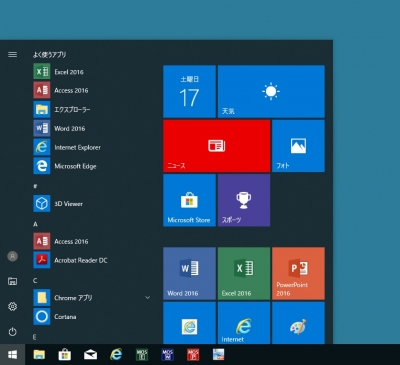Click the Windows Start button on taskbar
Viewport: 400px width, 365px height.
(x=12, y=355)
